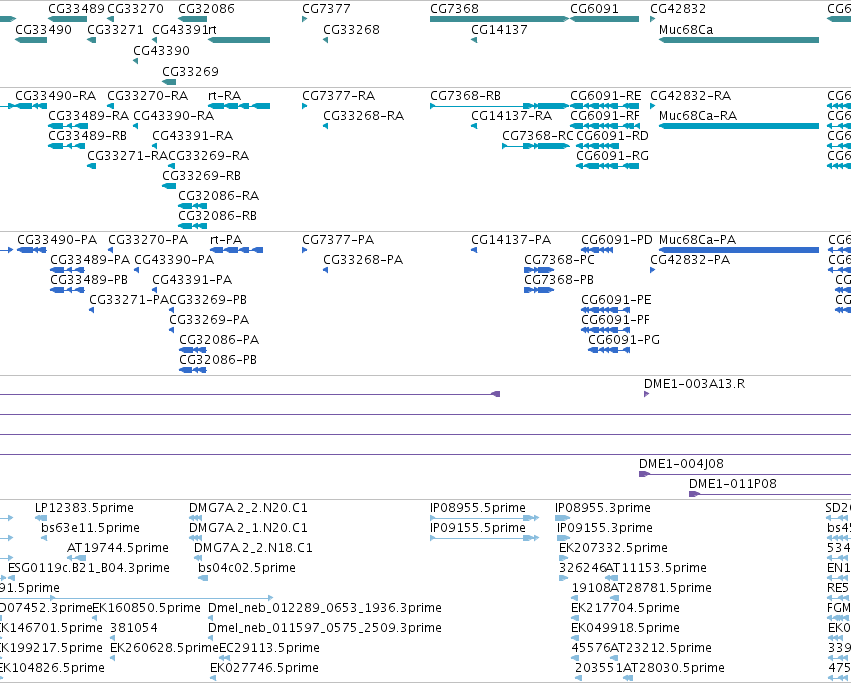Select the CG32086-RB transcript

192,226
